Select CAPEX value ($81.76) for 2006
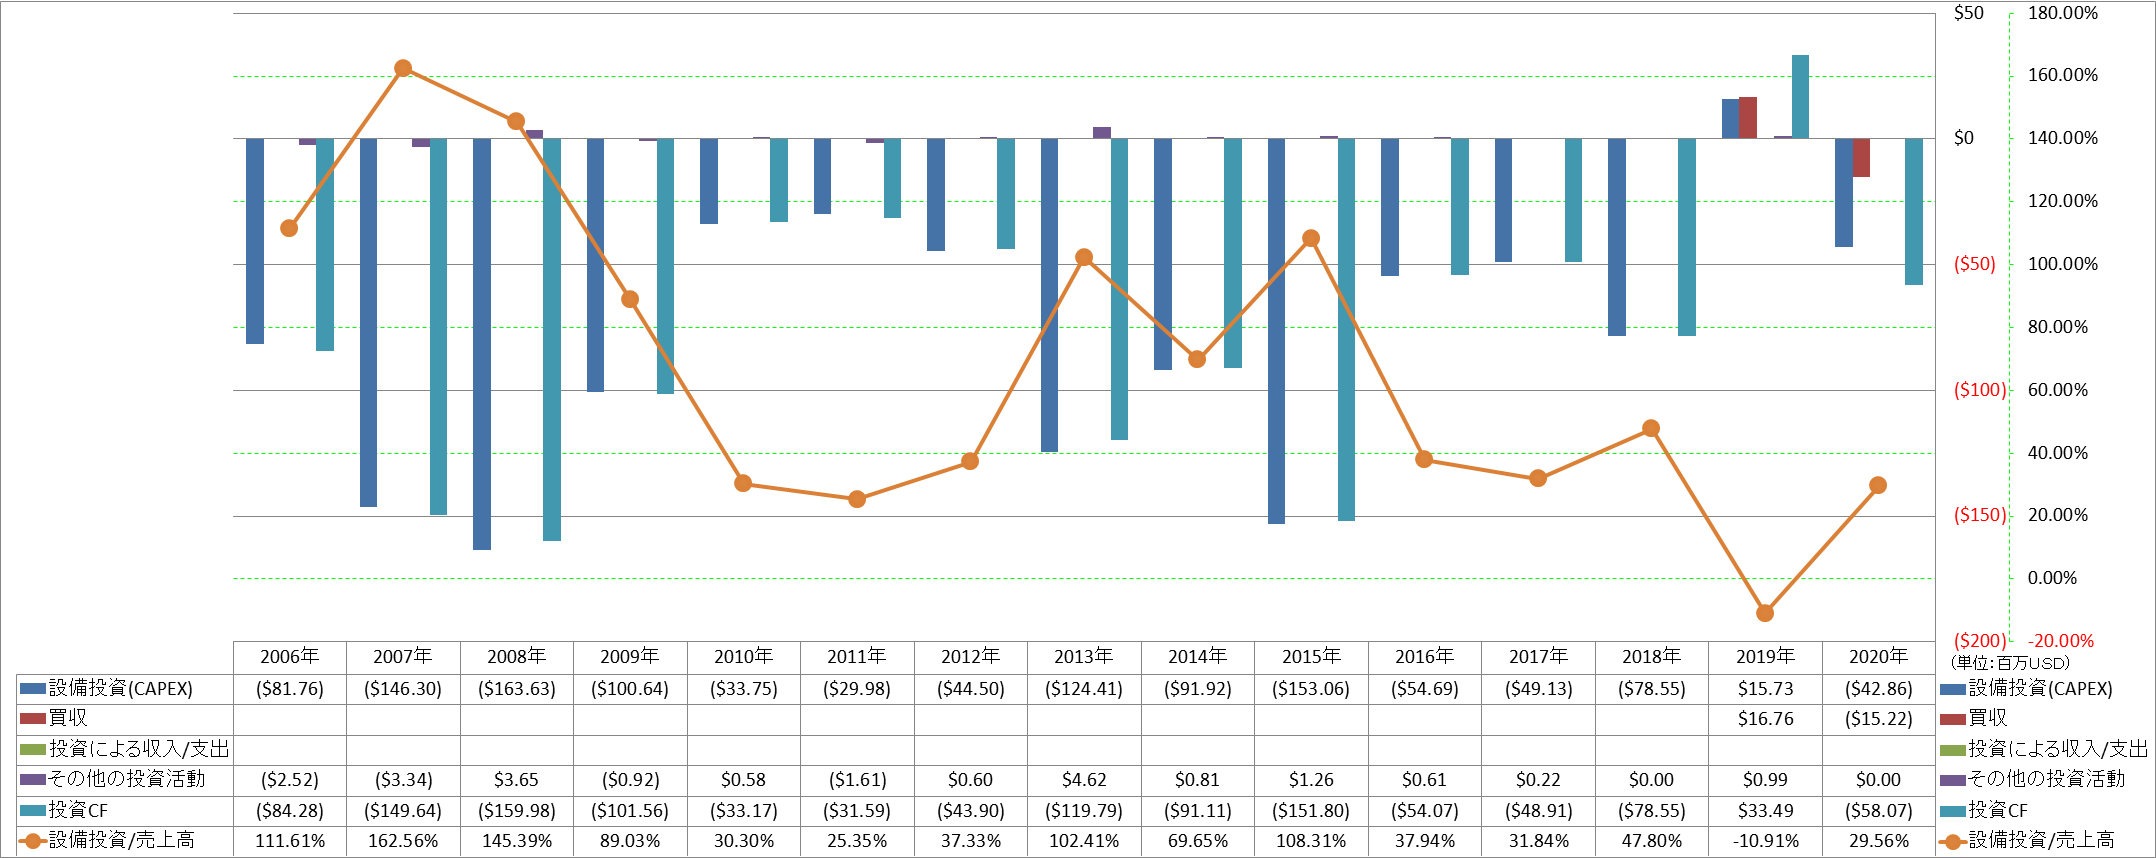The image size is (2156, 858). coord(290,689)
